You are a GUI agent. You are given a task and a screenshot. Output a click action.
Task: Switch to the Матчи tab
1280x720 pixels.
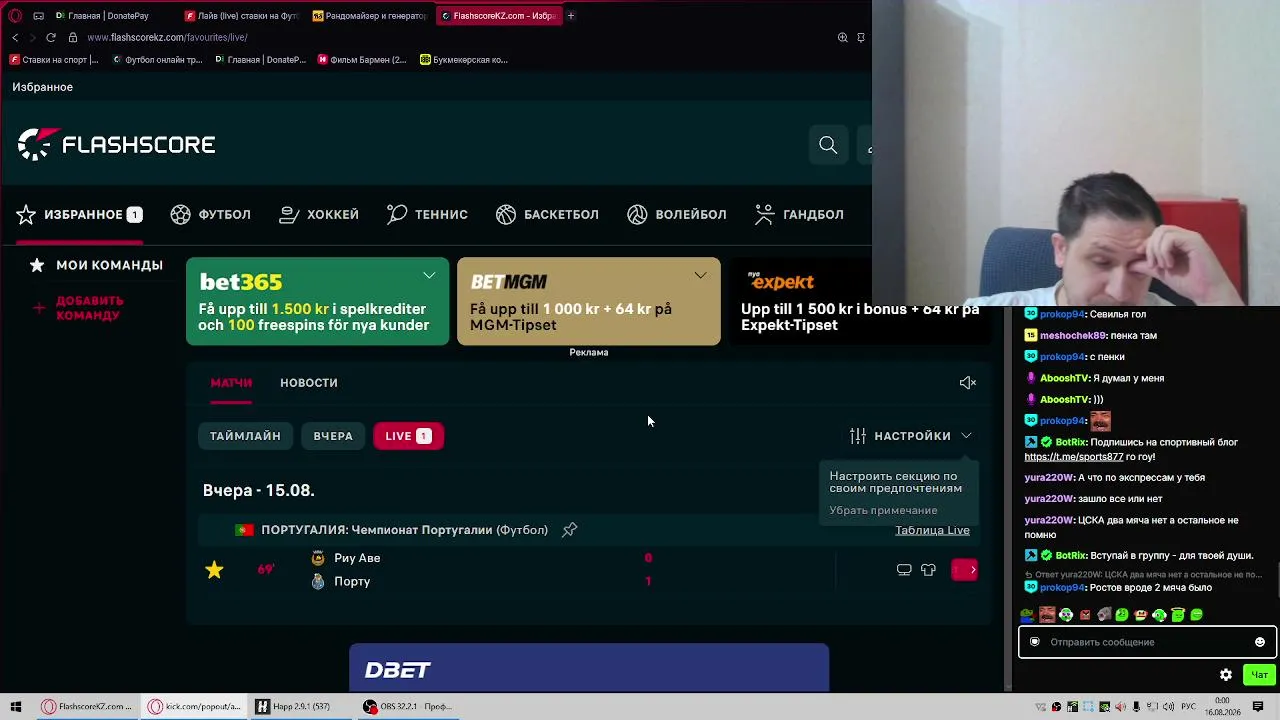pos(231,383)
